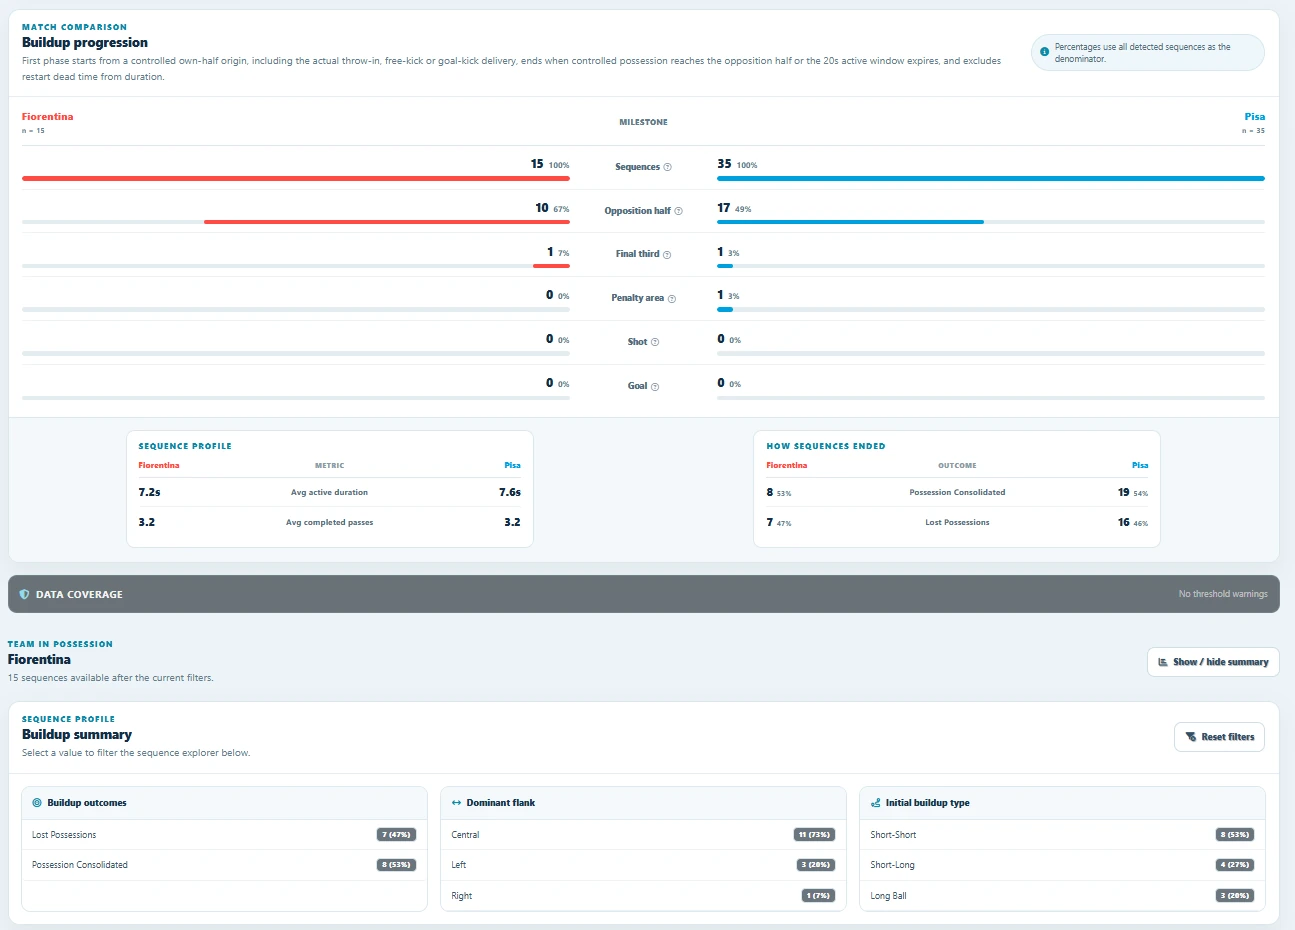The image size is (1295, 930).
Task: Click the shield icon in Data Coverage bar
Action: (25, 594)
